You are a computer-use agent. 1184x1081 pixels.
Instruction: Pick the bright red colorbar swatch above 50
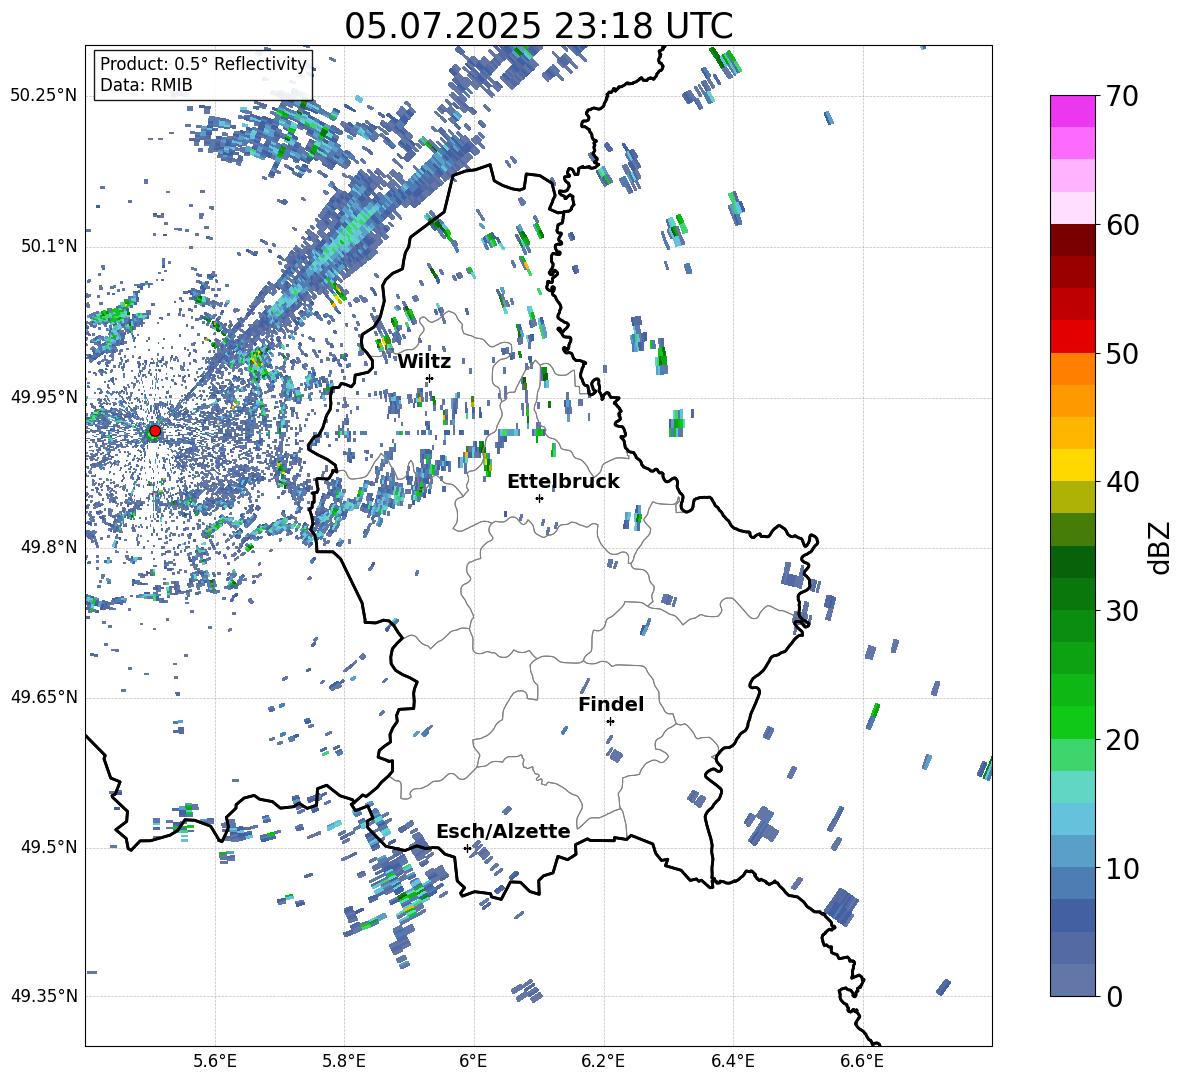pyautogui.click(x=1072, y=337)
